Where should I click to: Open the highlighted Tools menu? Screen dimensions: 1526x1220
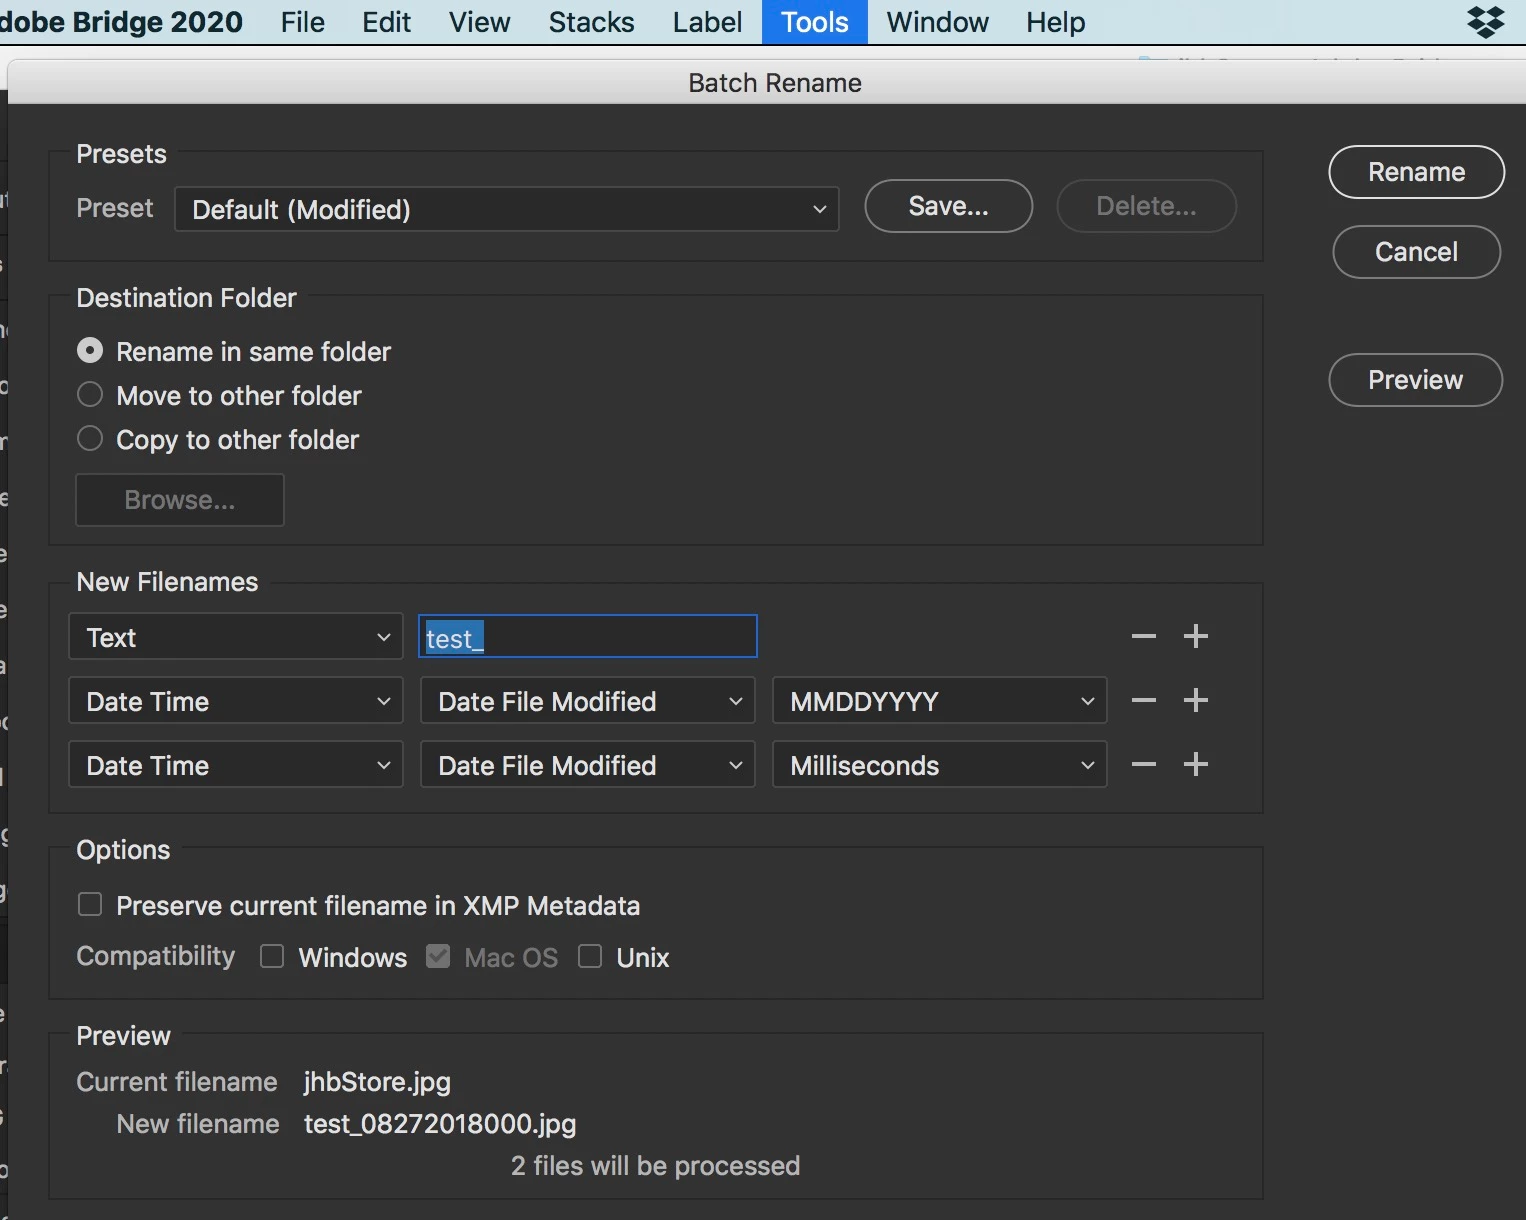click(x=815, y=22)
